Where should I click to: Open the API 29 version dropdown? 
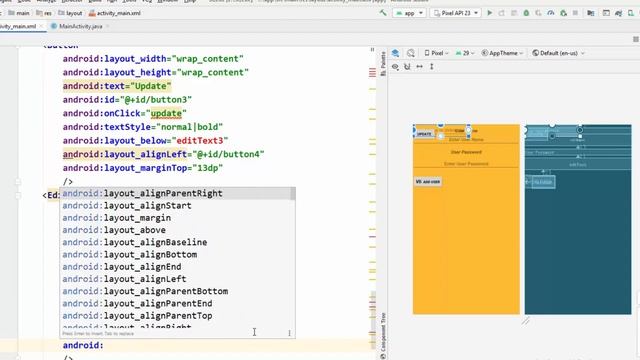[465, 53]
